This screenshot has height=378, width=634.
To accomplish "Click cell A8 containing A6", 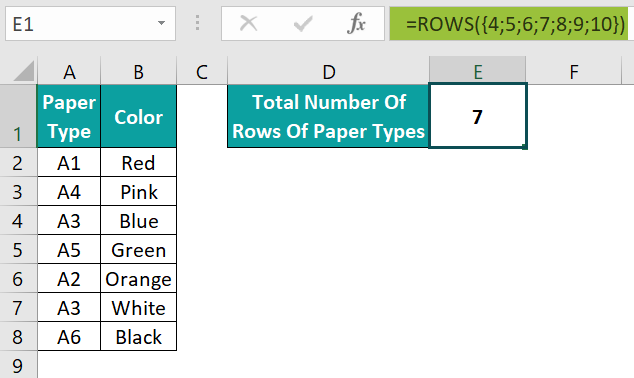I will [69, 336].
